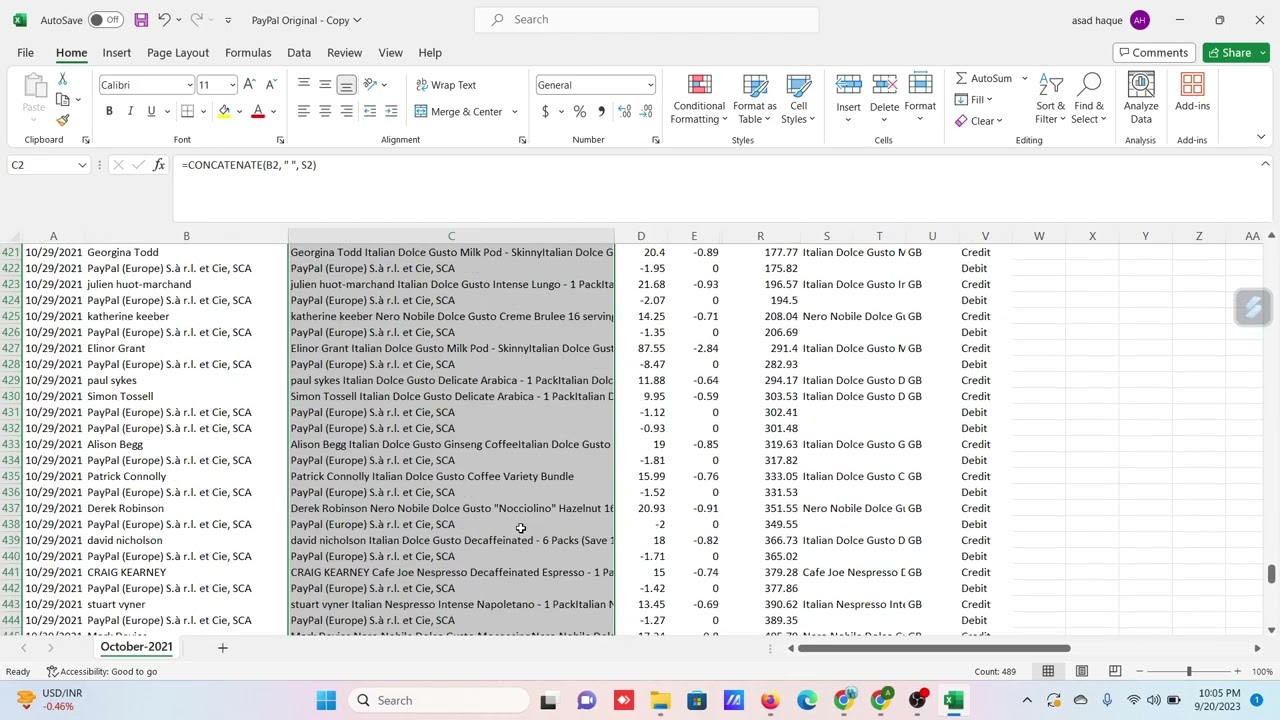
Task: Toggle Wrap Text for selected cells
Action: point(446,85)
